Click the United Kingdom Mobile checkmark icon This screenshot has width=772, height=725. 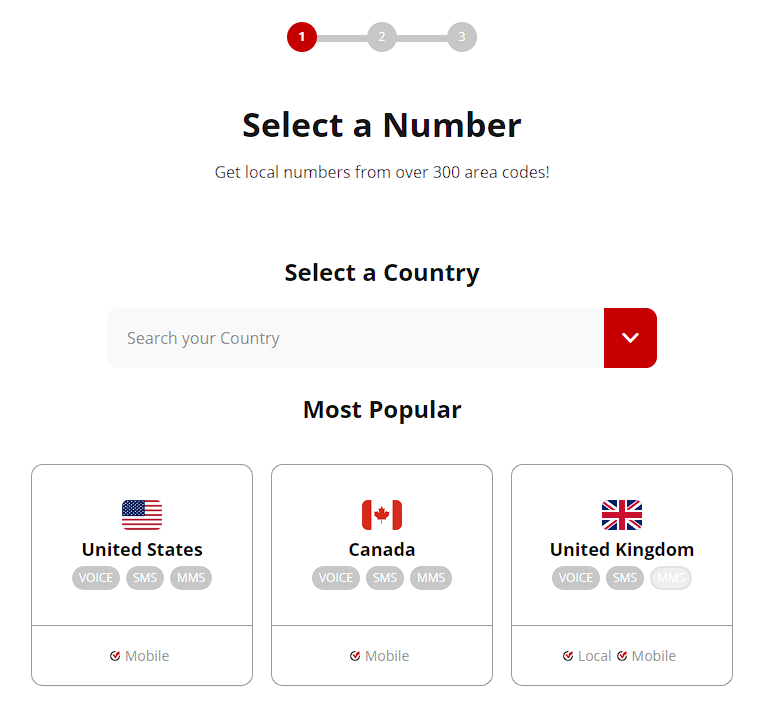[622, 656]
